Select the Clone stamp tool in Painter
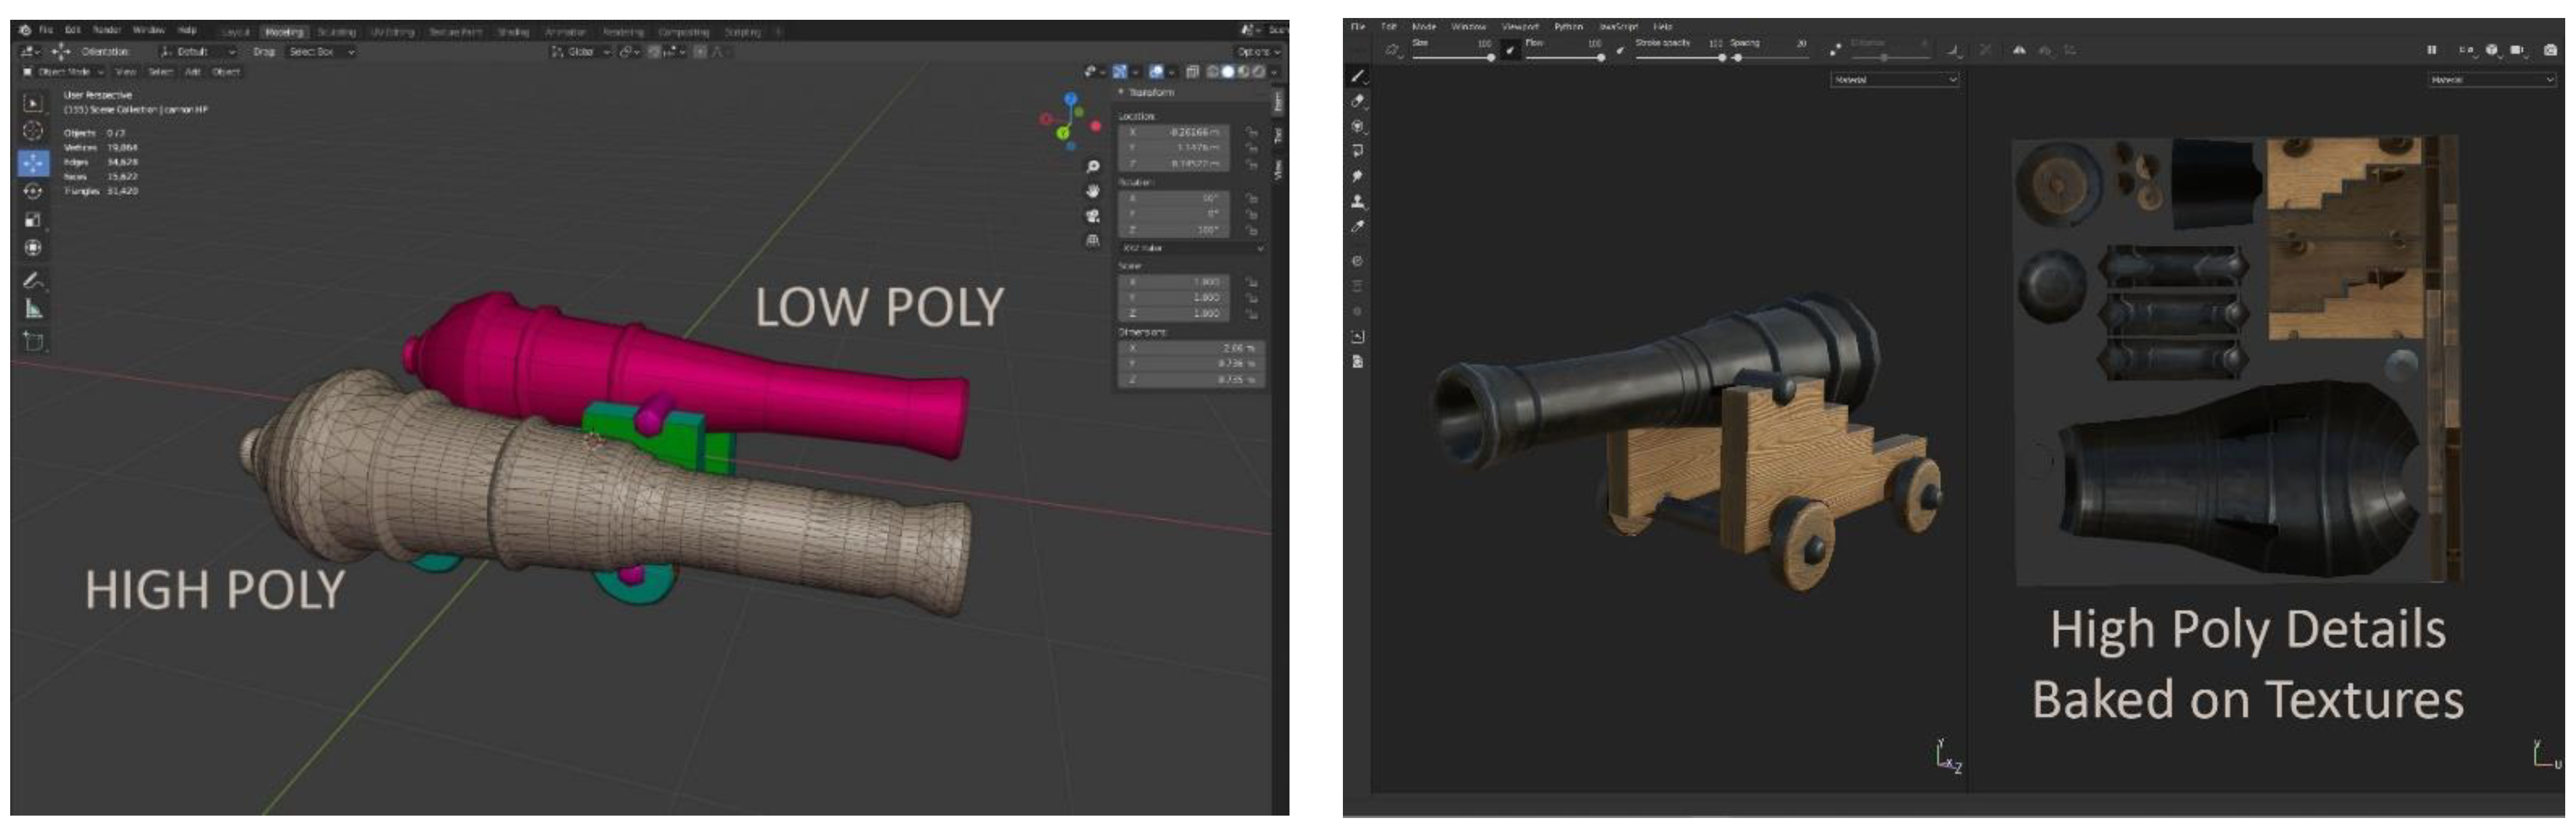Viewport: 2576px width, 833px height. click(x=1357, y=201)
